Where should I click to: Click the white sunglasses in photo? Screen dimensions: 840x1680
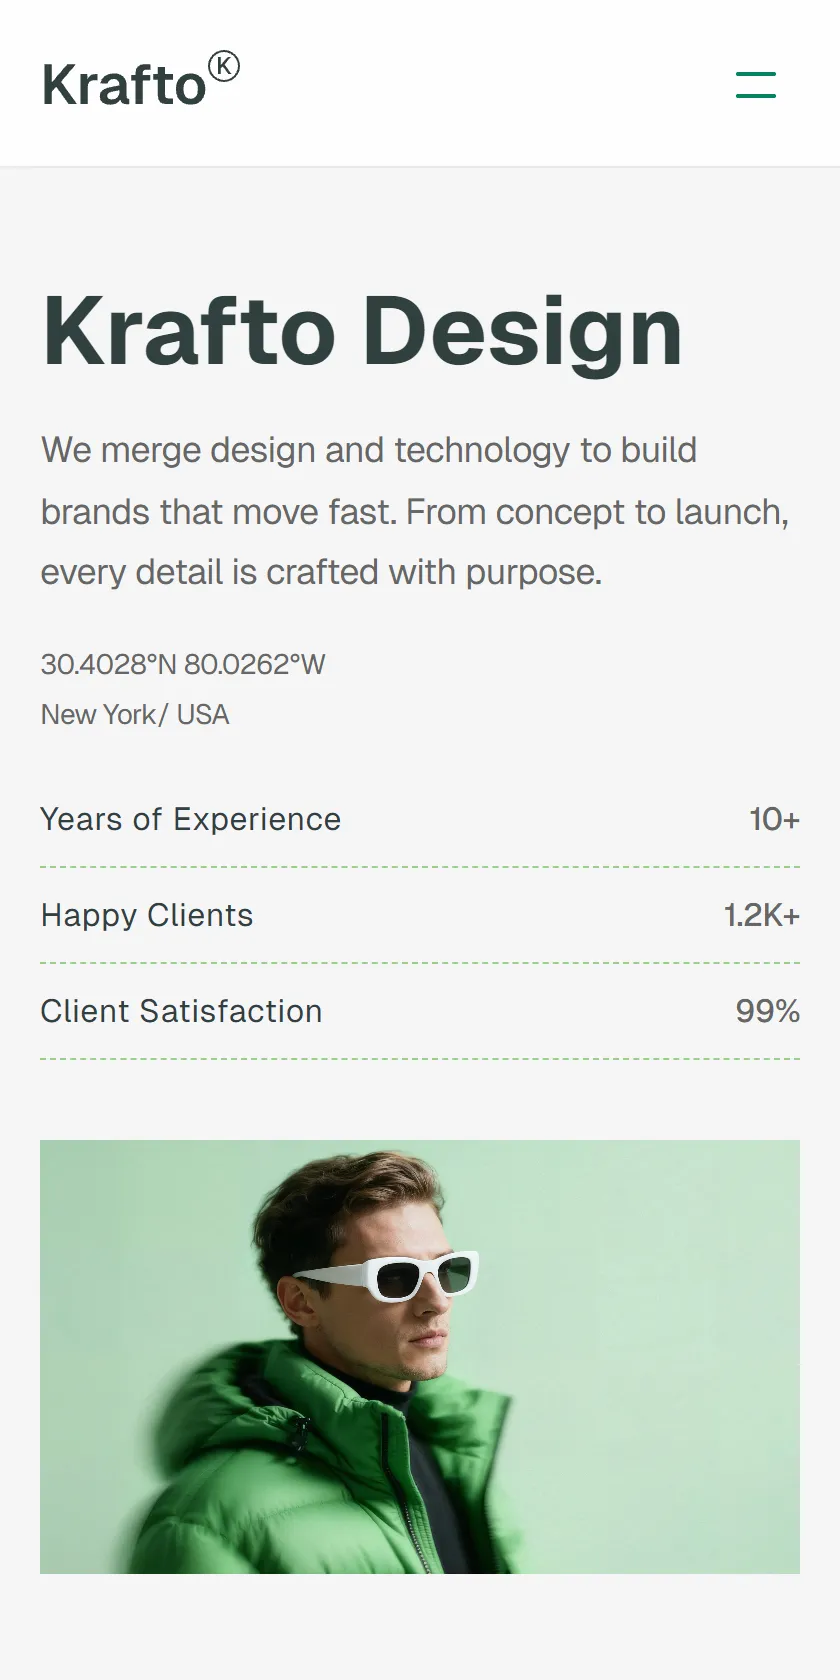(x=387, y=1275)
